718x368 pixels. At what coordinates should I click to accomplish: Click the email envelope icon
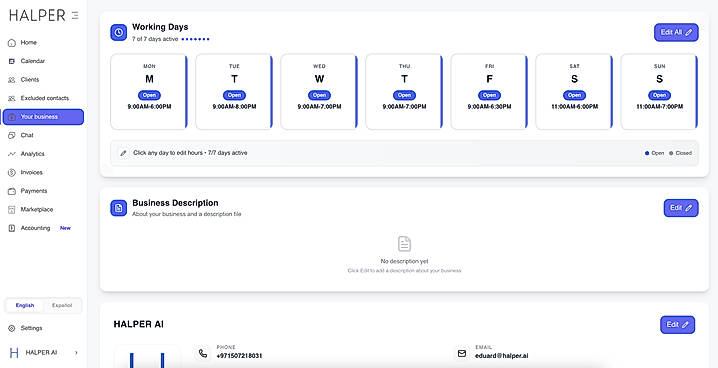click(462, 353)
